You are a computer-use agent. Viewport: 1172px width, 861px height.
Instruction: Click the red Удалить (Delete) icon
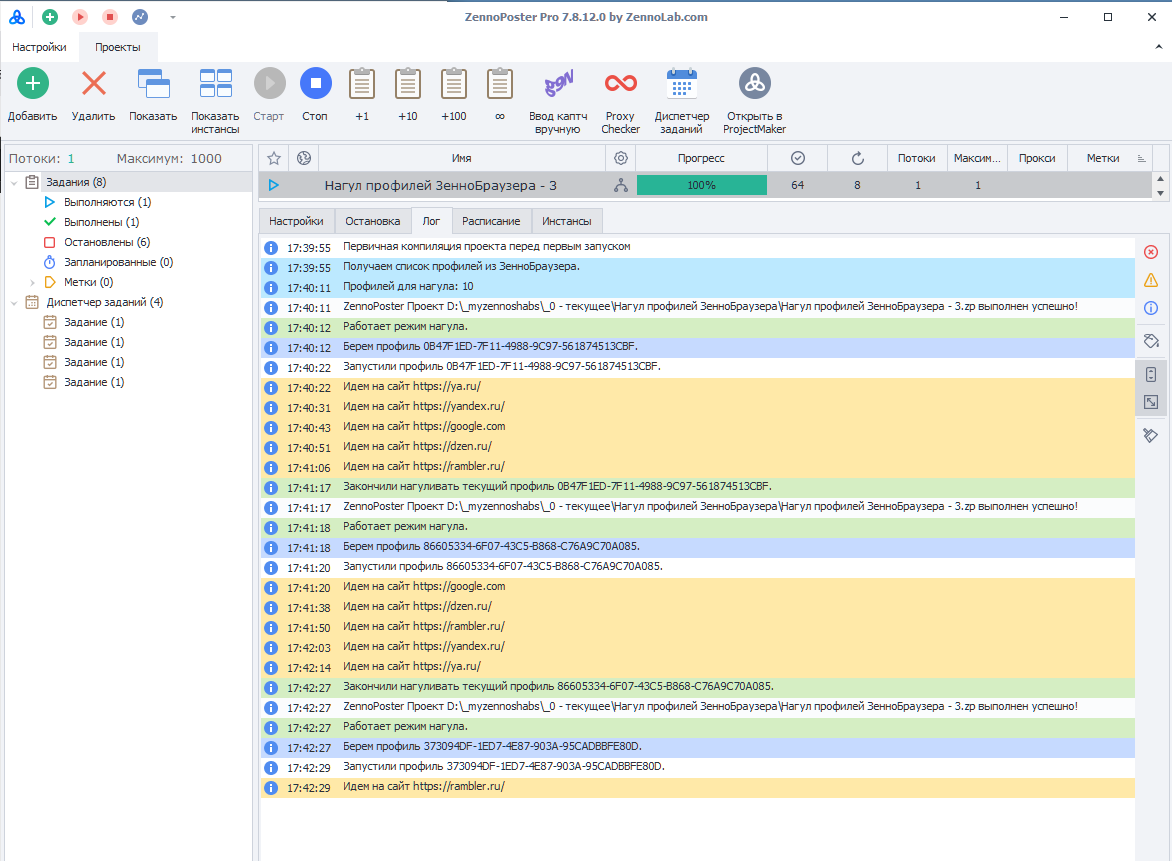point(93,84)
